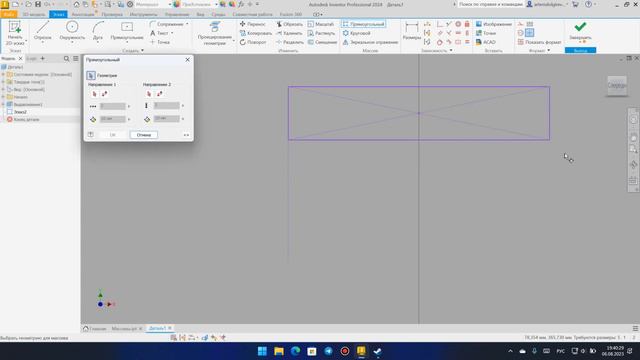
Task: Click the Save icon in quick access toolbar
Action: (38, 4)
